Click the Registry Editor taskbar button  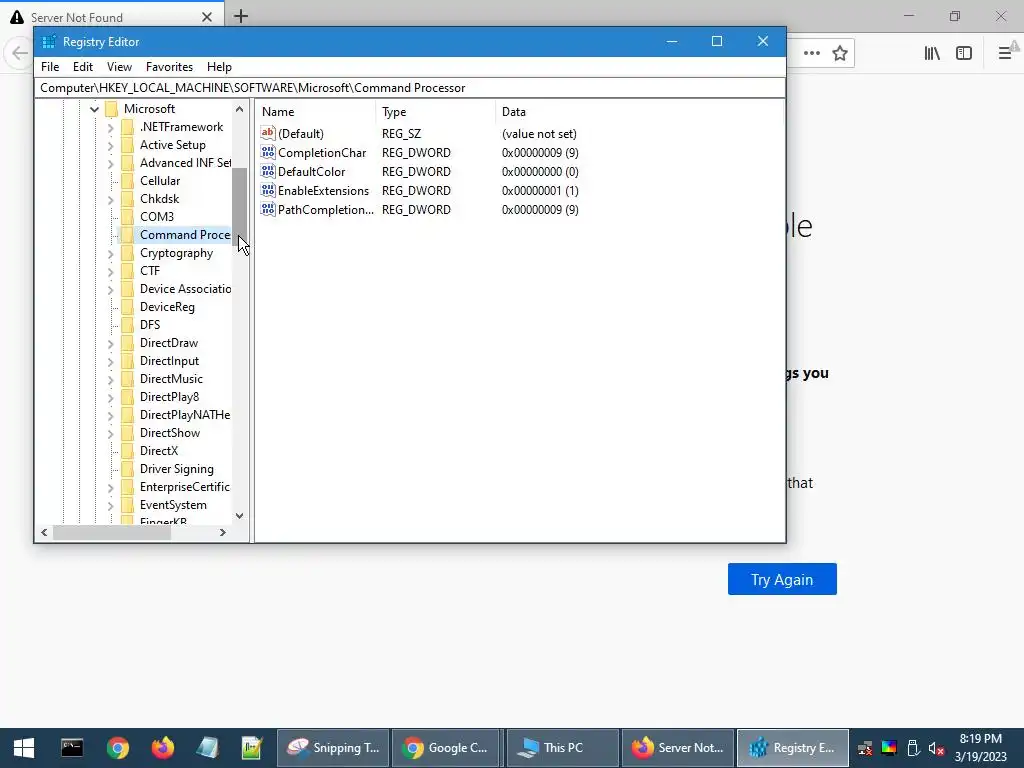pos(793,748)
